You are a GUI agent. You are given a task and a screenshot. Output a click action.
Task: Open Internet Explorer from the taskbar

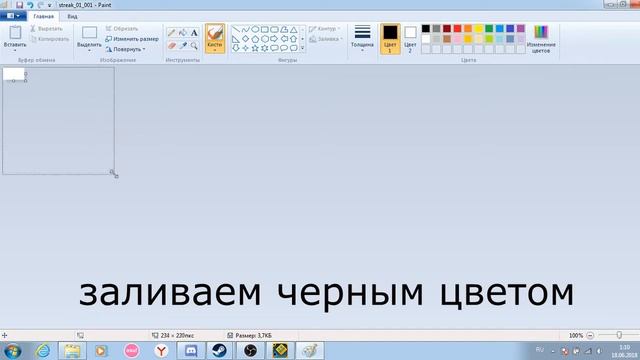(x=43, y=351)
